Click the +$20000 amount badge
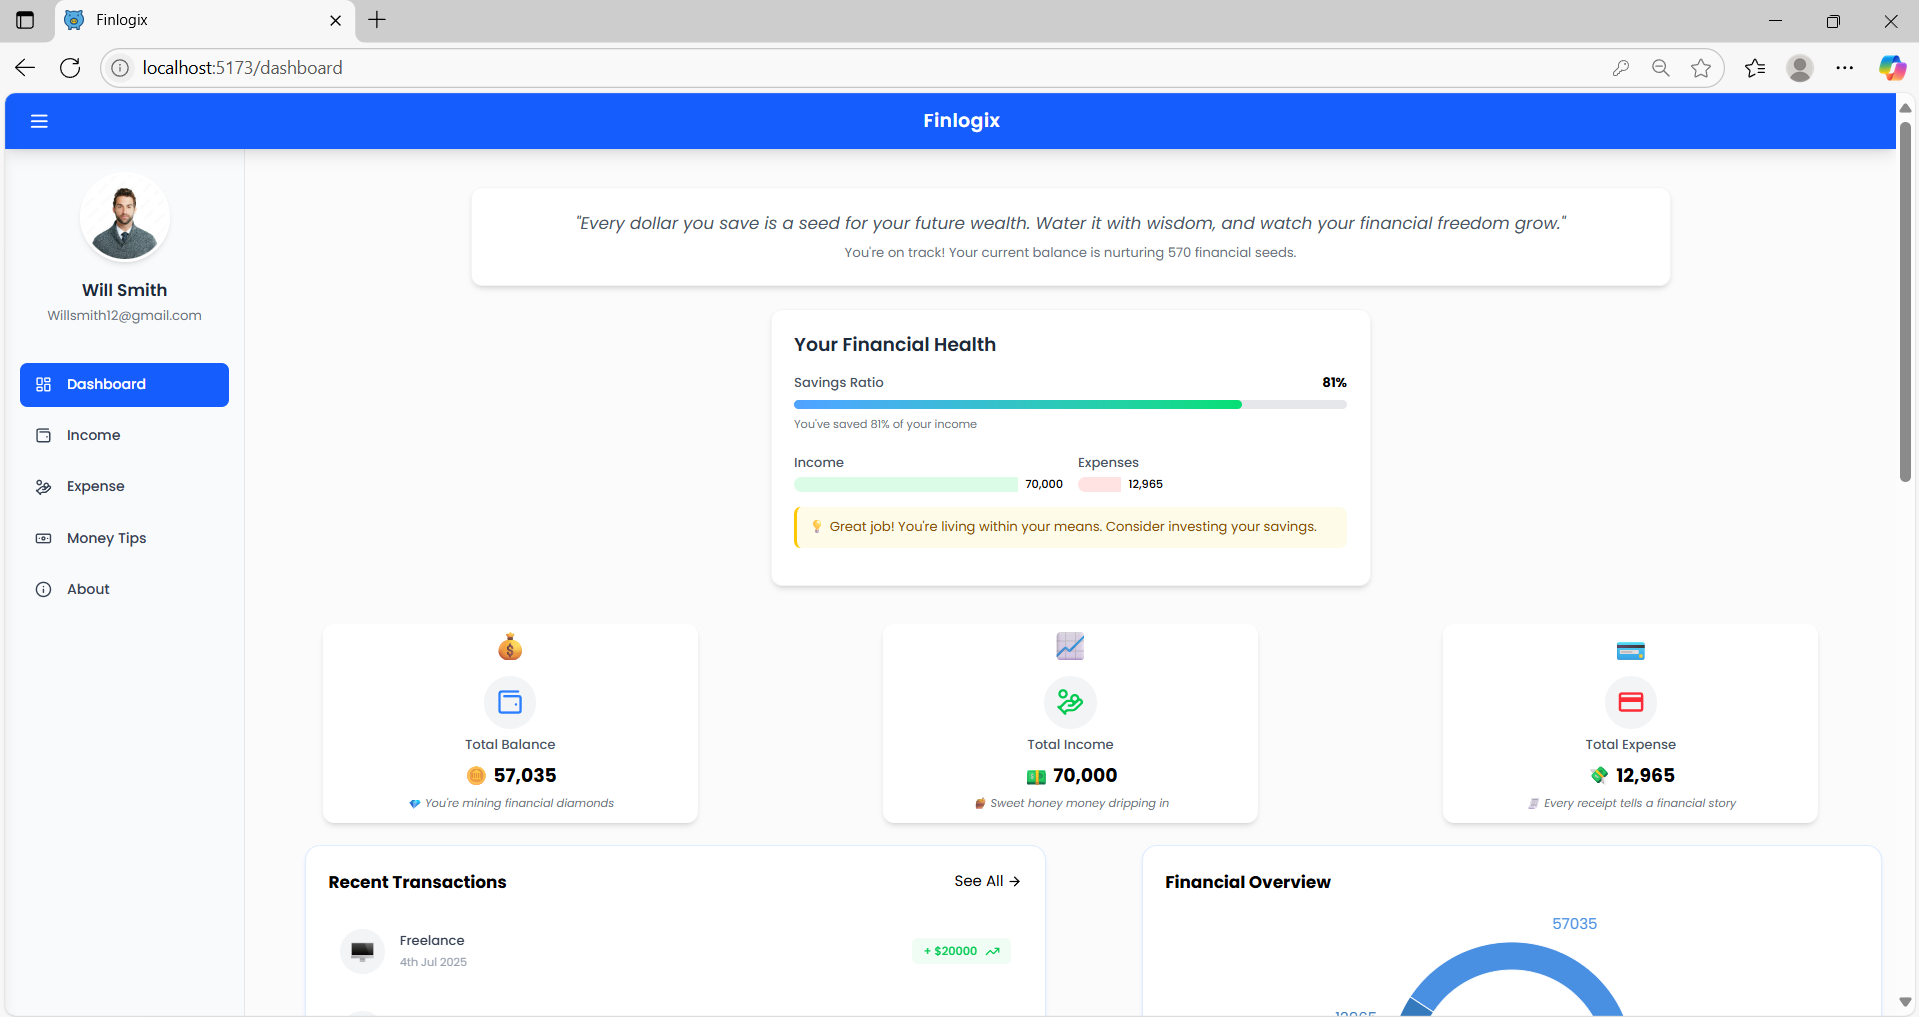The height and width of the screenshot is (1017, 1919). click(961, 951)
